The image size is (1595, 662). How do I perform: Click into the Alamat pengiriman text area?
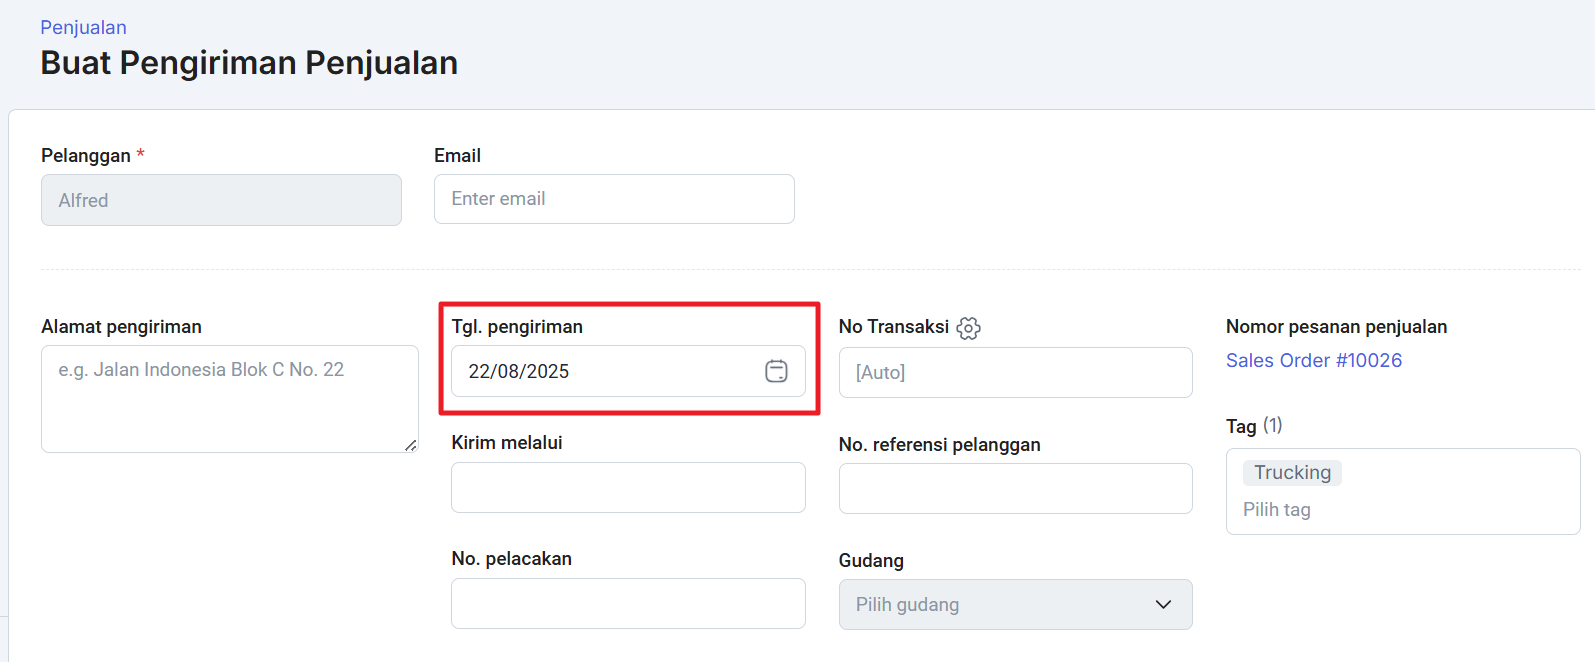coord(229,398)
